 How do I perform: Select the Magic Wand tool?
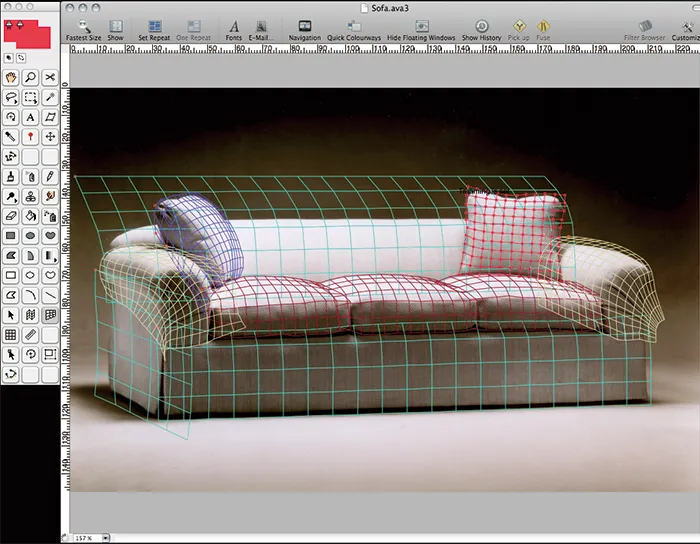pyautogui.click(x=50, y=97)
